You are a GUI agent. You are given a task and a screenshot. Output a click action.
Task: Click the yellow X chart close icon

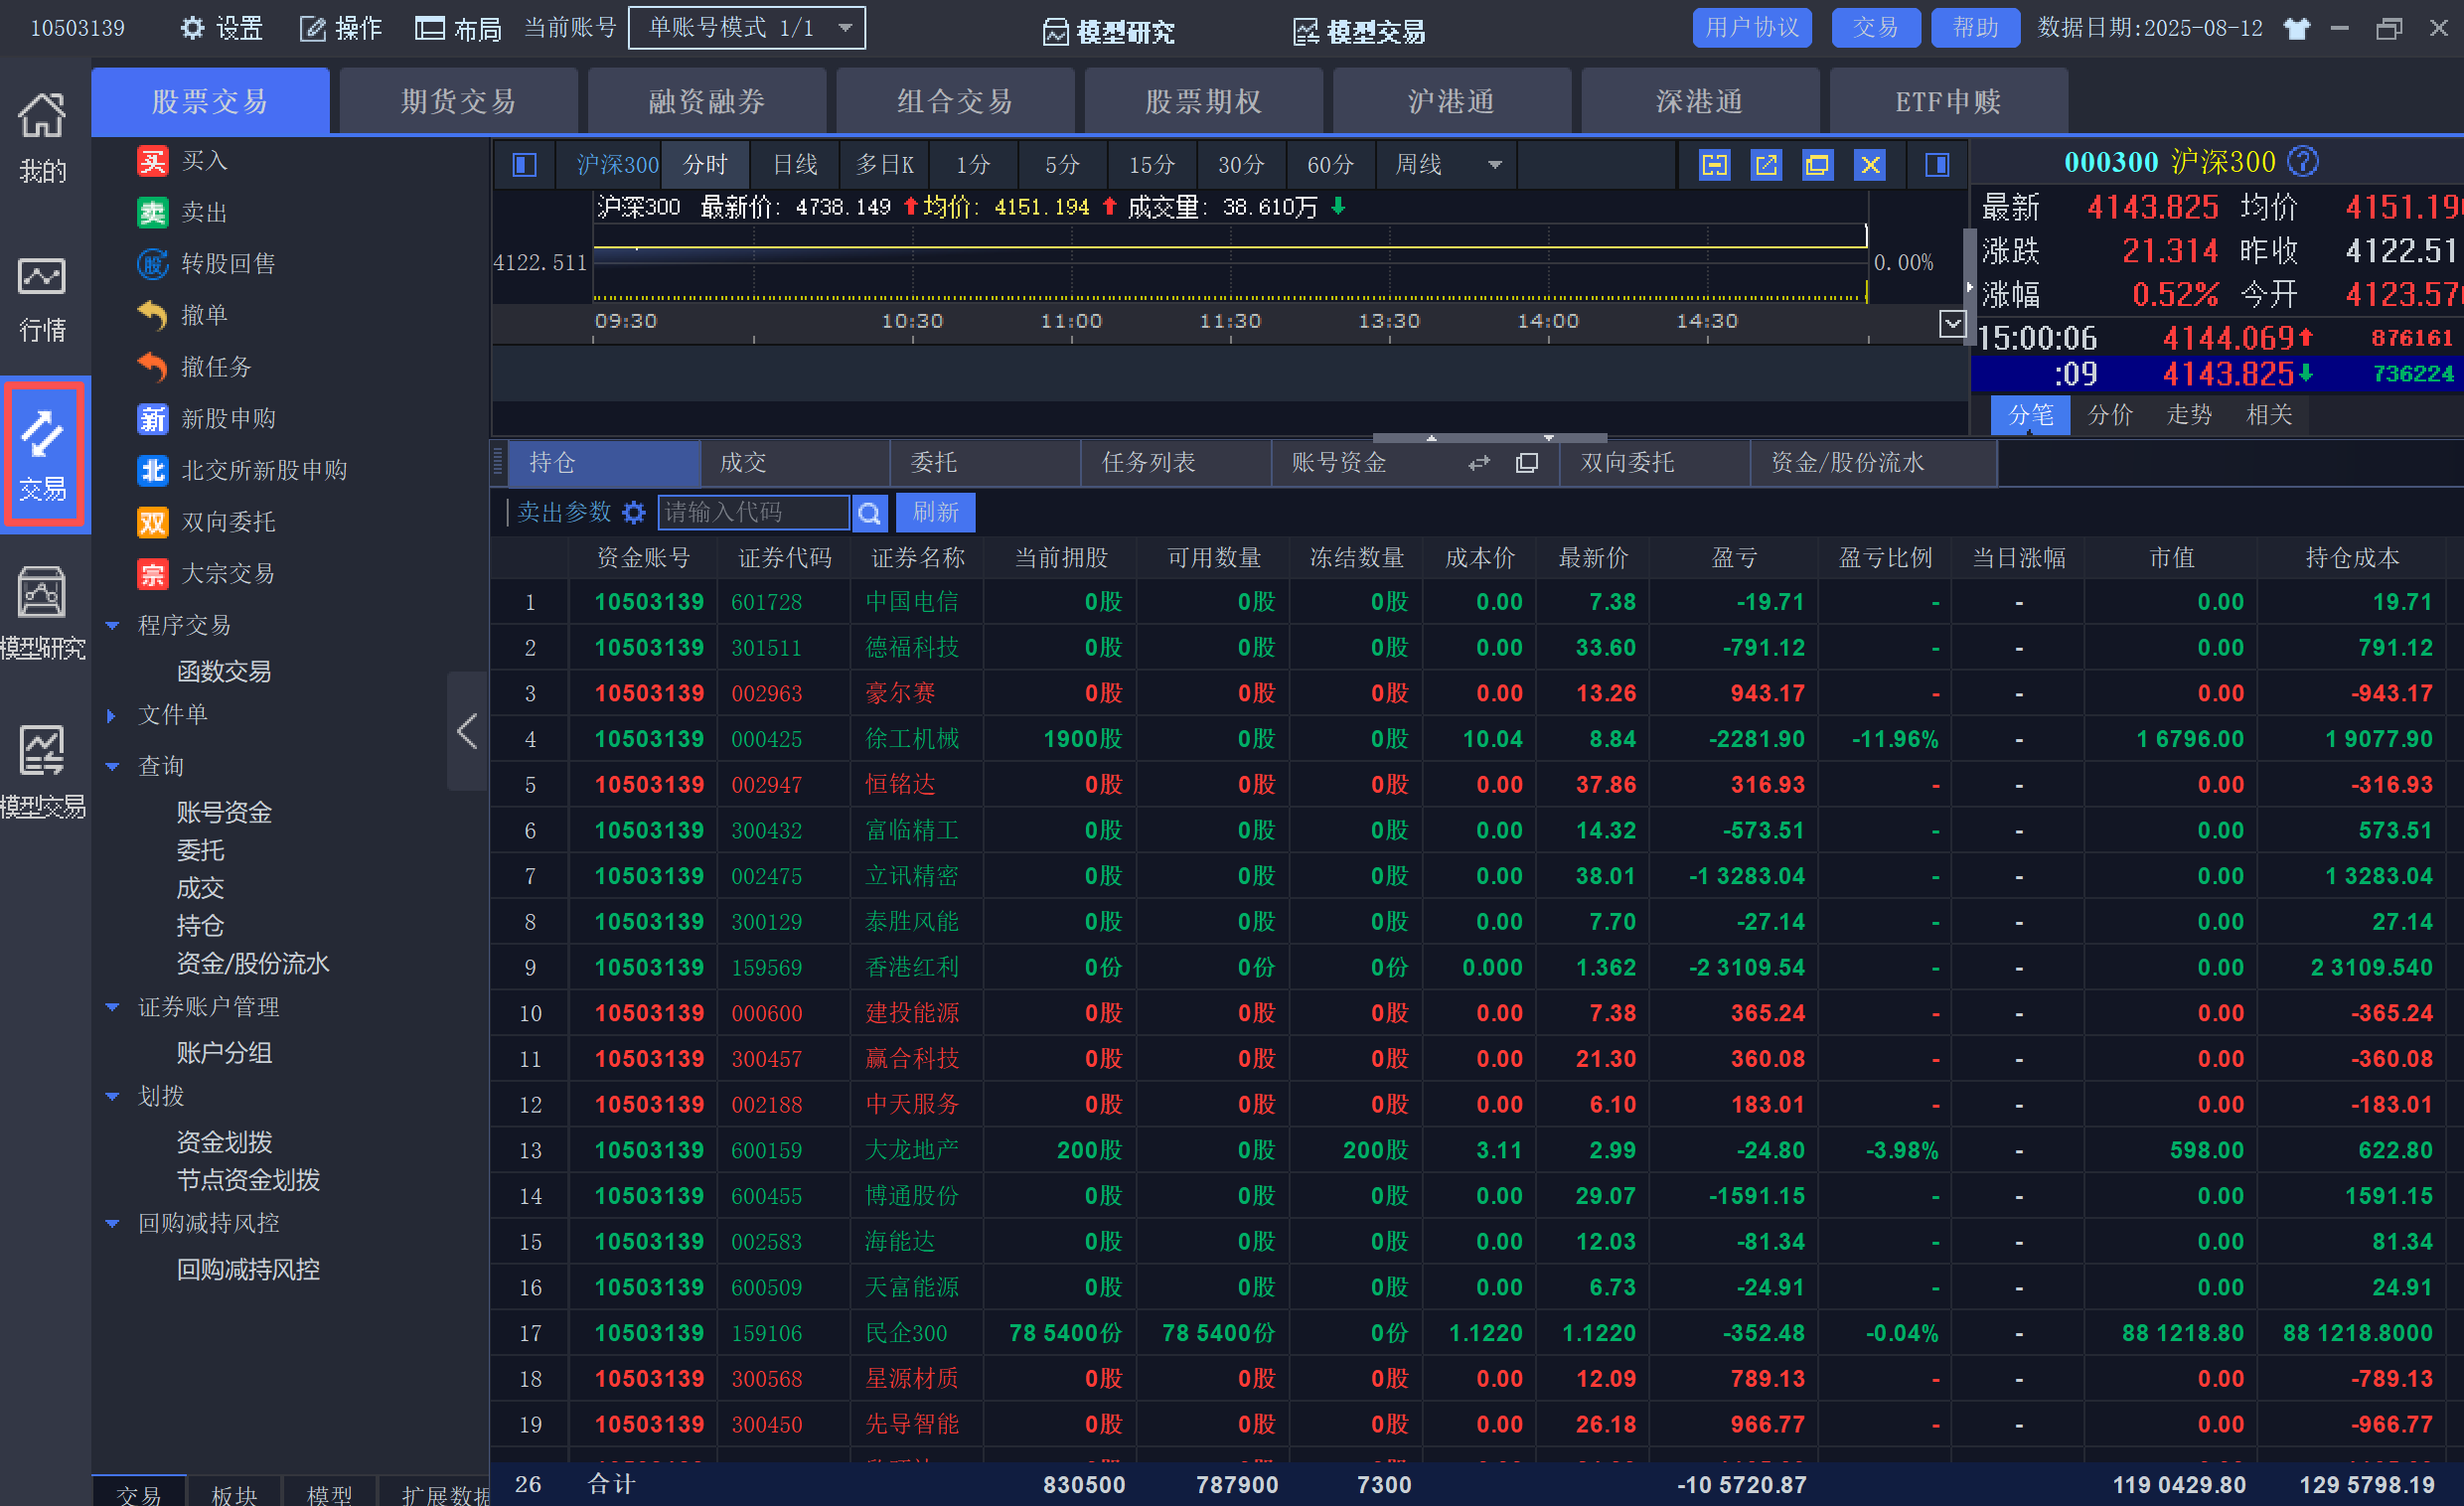pyautogui.click(x=1870, y=165)
